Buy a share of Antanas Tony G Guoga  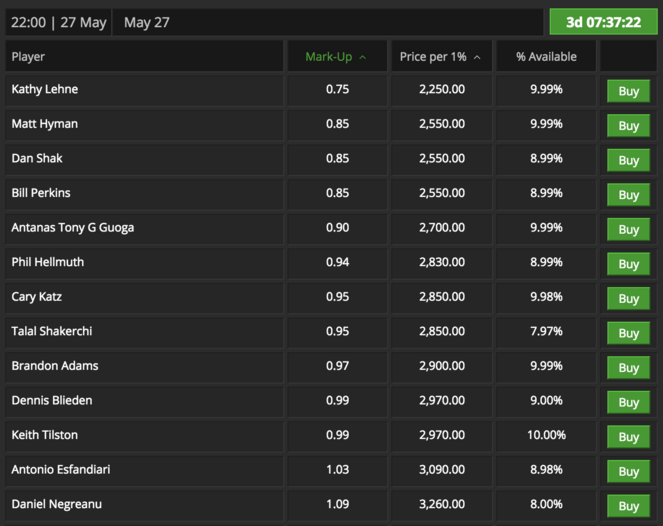pos(628,229)
